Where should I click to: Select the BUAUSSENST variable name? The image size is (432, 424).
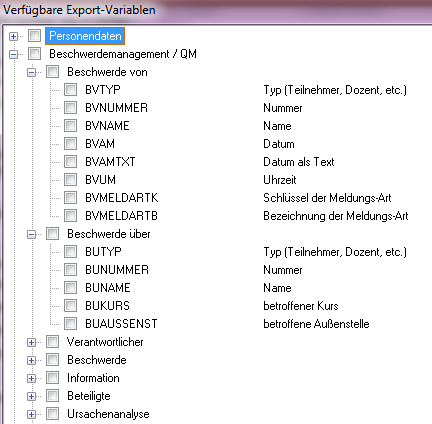[x=121, y=324]
